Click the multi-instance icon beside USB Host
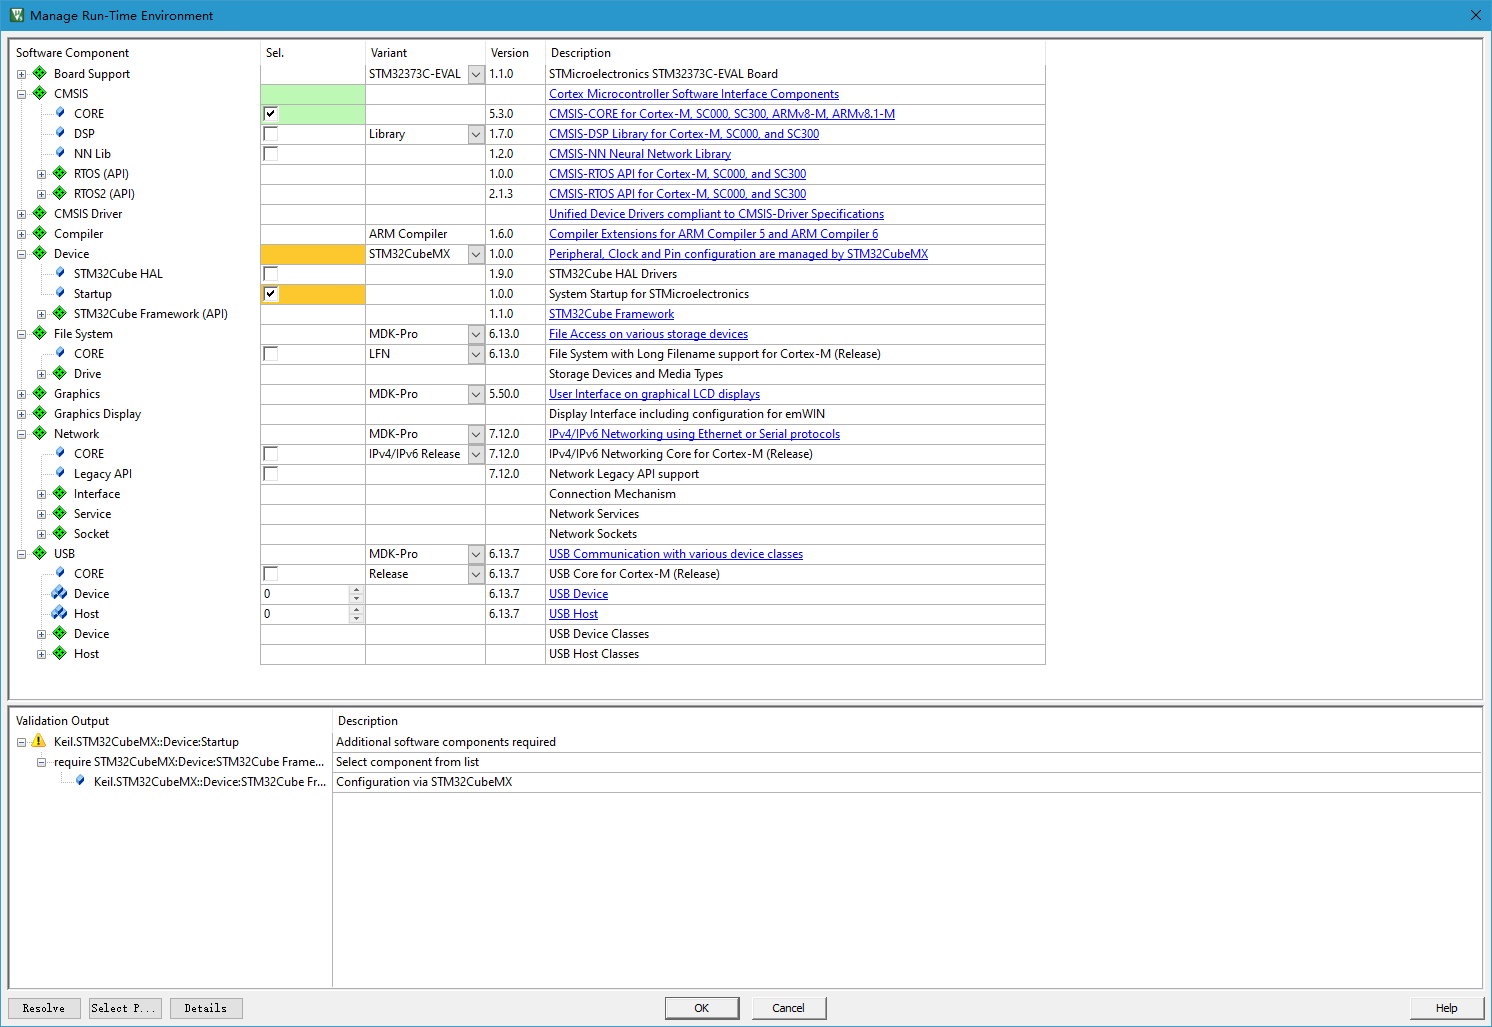 [x=60, y=613]
